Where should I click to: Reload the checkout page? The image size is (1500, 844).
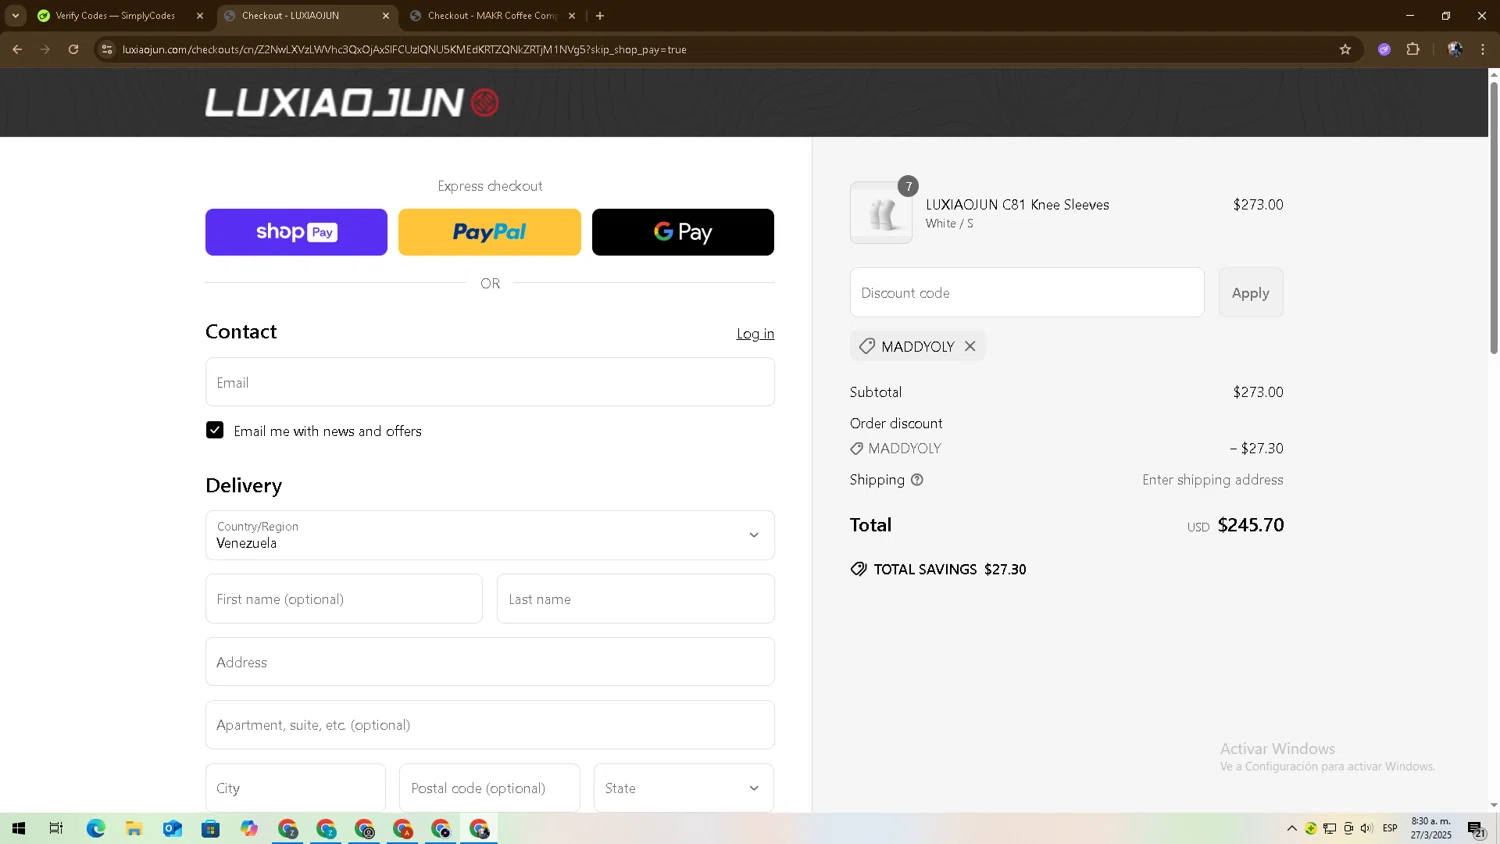pos(73,49)
